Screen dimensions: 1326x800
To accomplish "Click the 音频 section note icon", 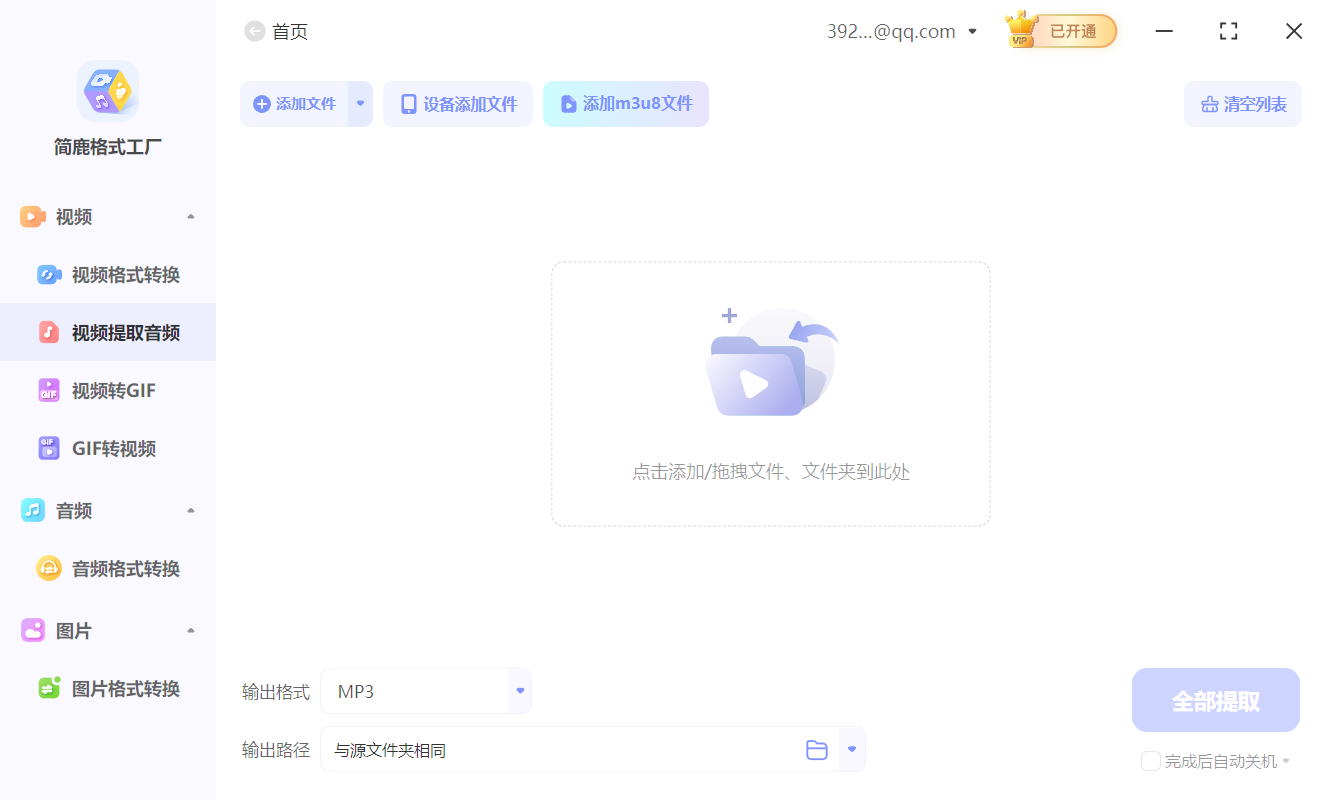I will tap(31, 510).
